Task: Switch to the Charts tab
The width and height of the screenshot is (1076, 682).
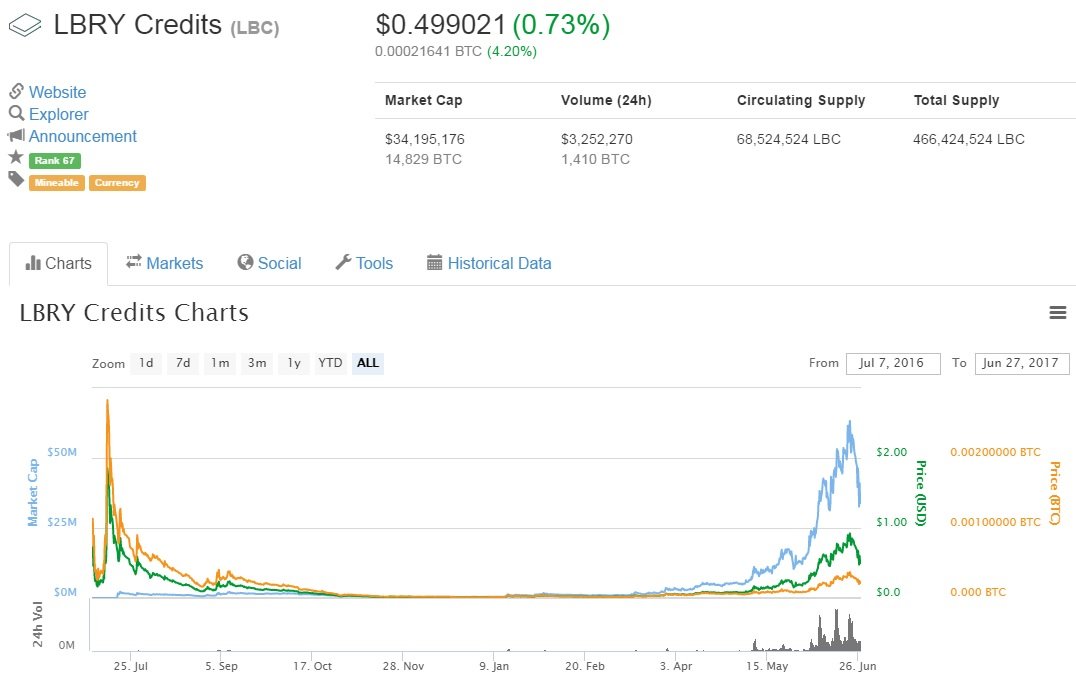Action: pyautogui.click(x=58, y=263)
